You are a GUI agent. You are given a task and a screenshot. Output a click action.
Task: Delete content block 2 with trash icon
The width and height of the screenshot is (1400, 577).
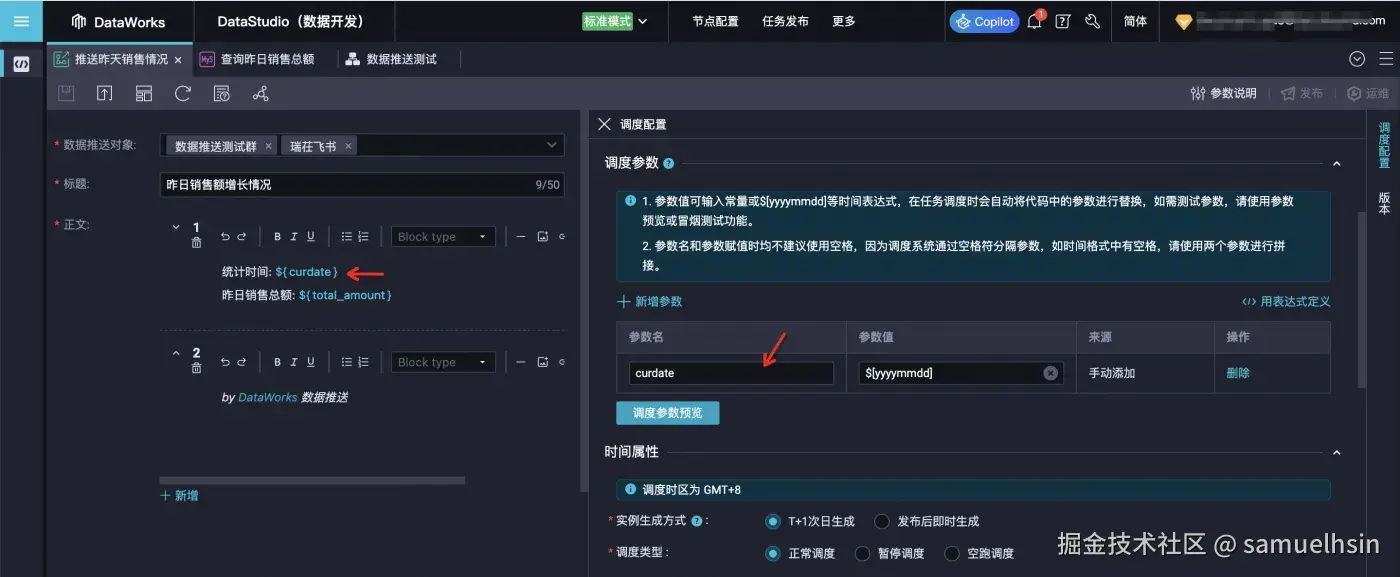(196, 369)
